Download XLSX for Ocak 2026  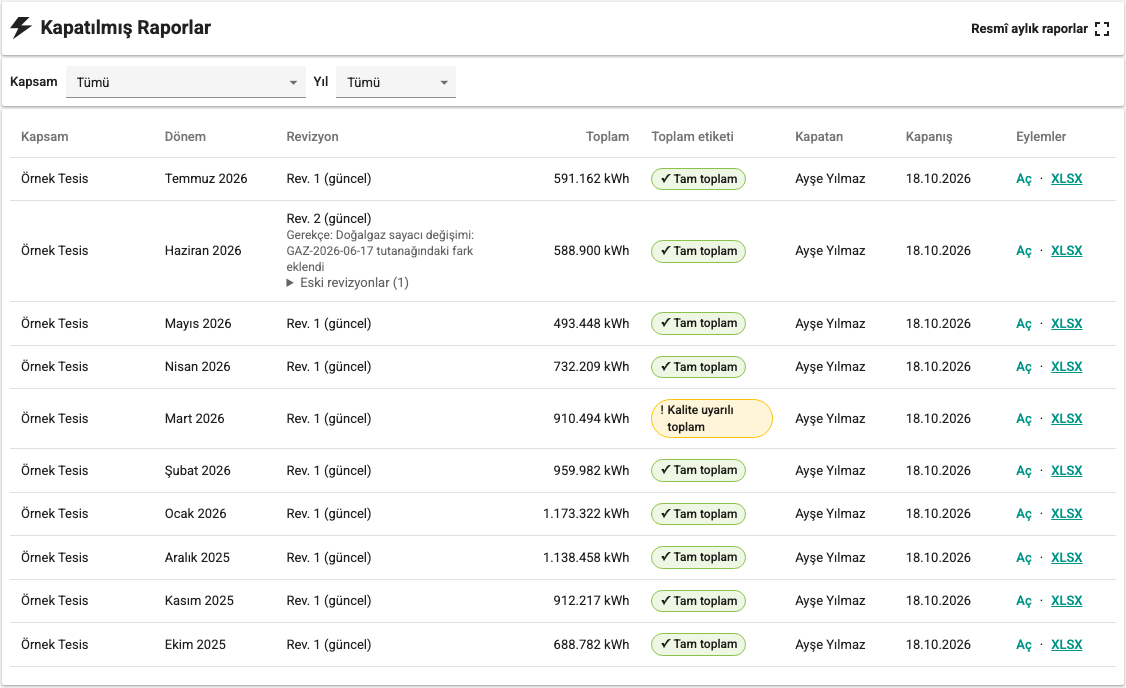coord(1066,514)
